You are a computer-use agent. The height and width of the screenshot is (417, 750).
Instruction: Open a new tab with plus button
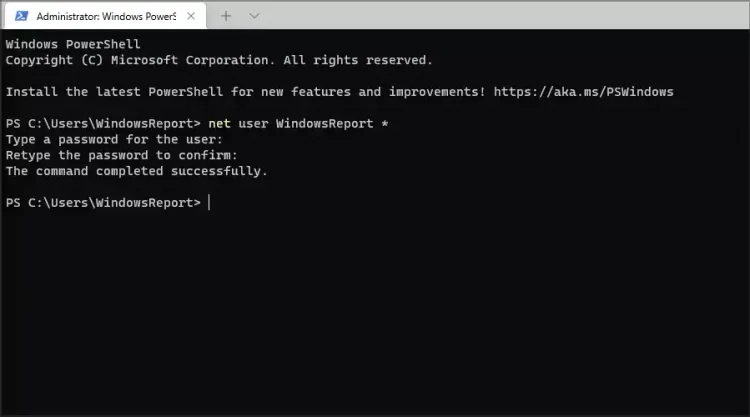point(226,16)
